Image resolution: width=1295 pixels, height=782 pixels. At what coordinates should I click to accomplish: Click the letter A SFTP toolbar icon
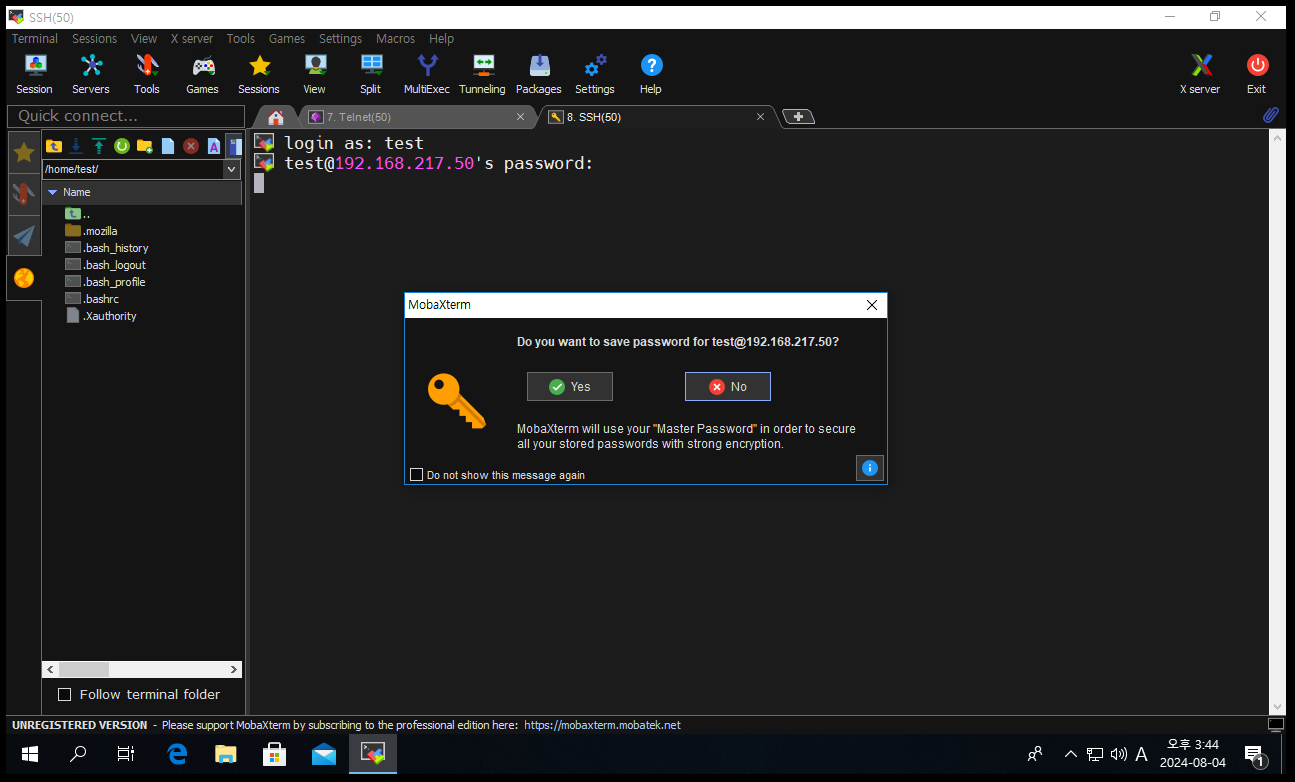(214, 146)
